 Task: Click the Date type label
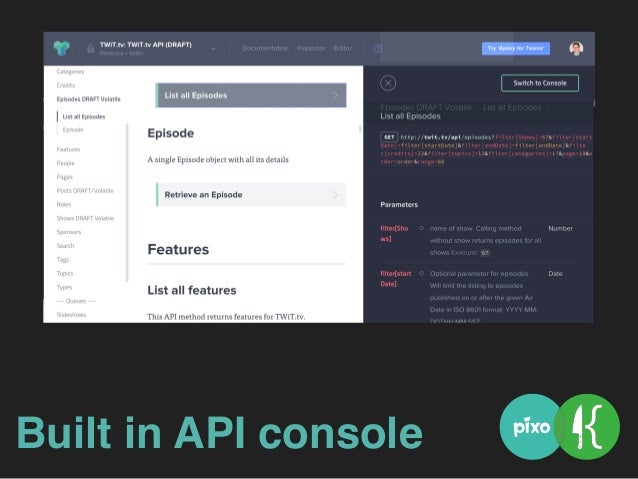555,274
